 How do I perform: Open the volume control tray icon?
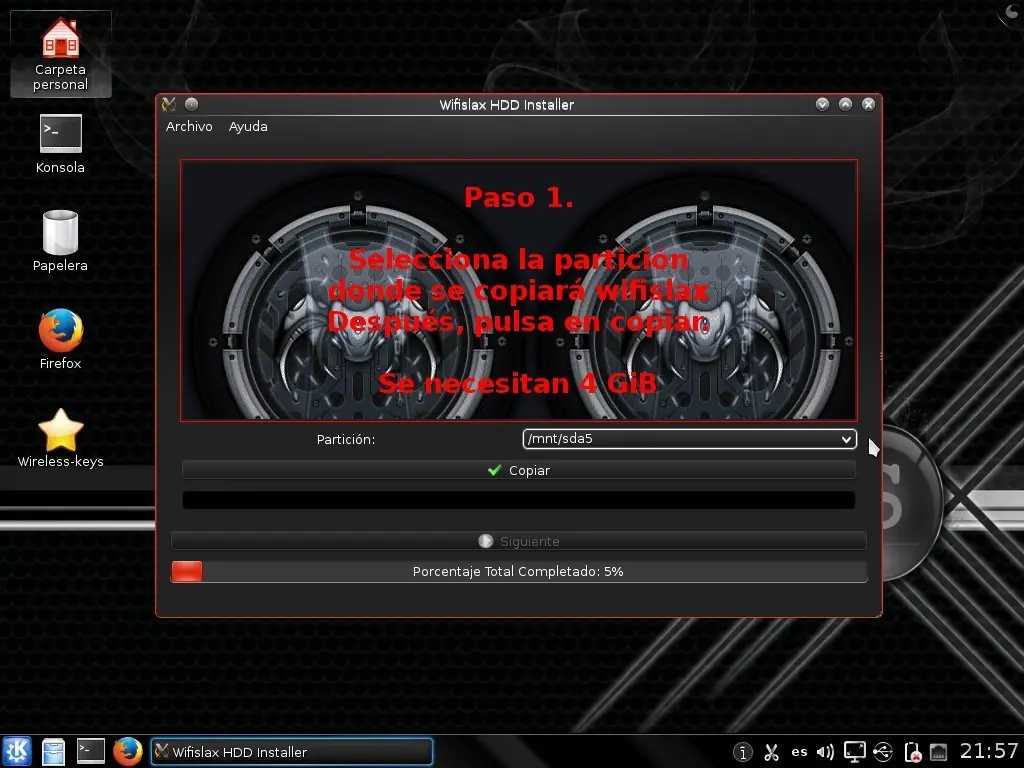coord(825,752)
